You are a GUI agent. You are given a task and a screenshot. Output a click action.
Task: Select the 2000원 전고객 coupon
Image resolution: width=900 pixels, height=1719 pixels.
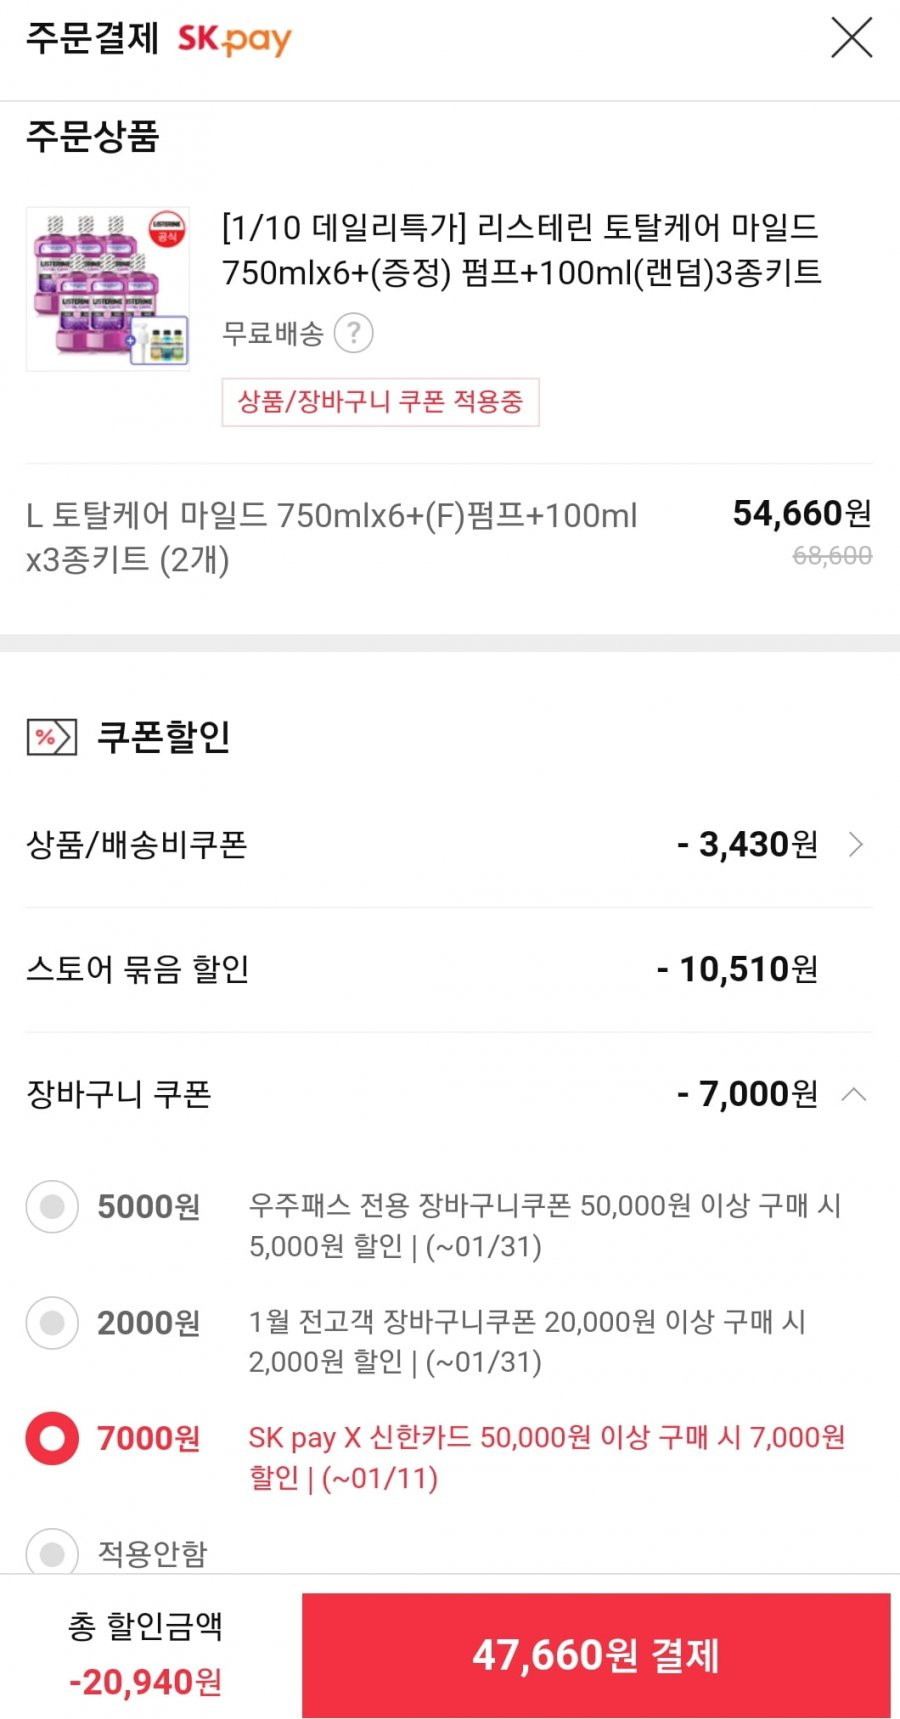(x=52, y=1323)
